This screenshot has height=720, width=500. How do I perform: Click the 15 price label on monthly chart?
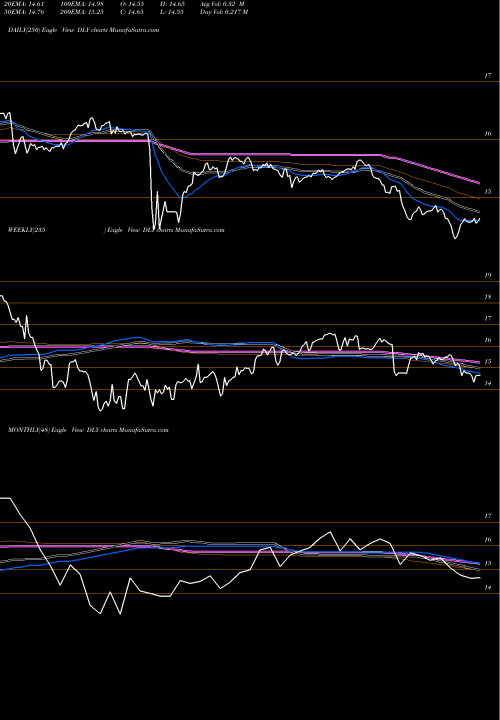(488, 563)
